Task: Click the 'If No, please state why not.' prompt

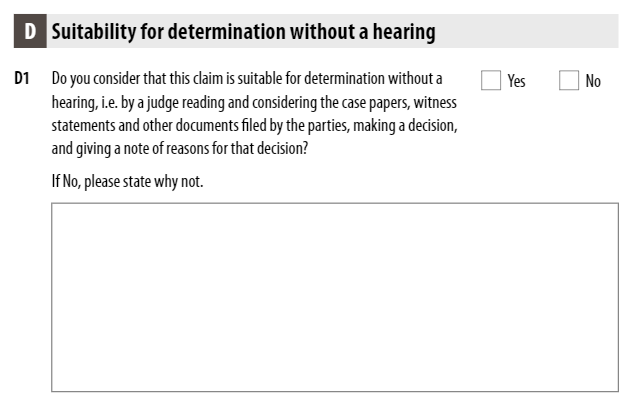Action: [x=127, y=182]
